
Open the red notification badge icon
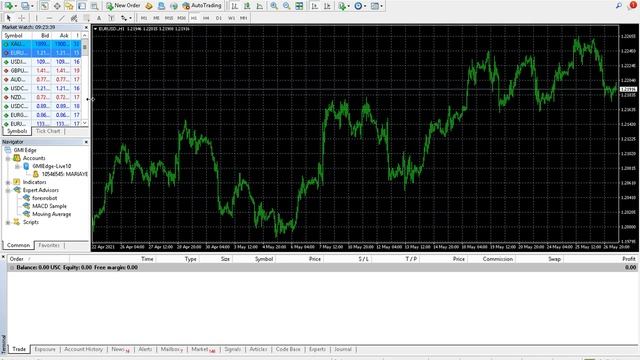632,5
